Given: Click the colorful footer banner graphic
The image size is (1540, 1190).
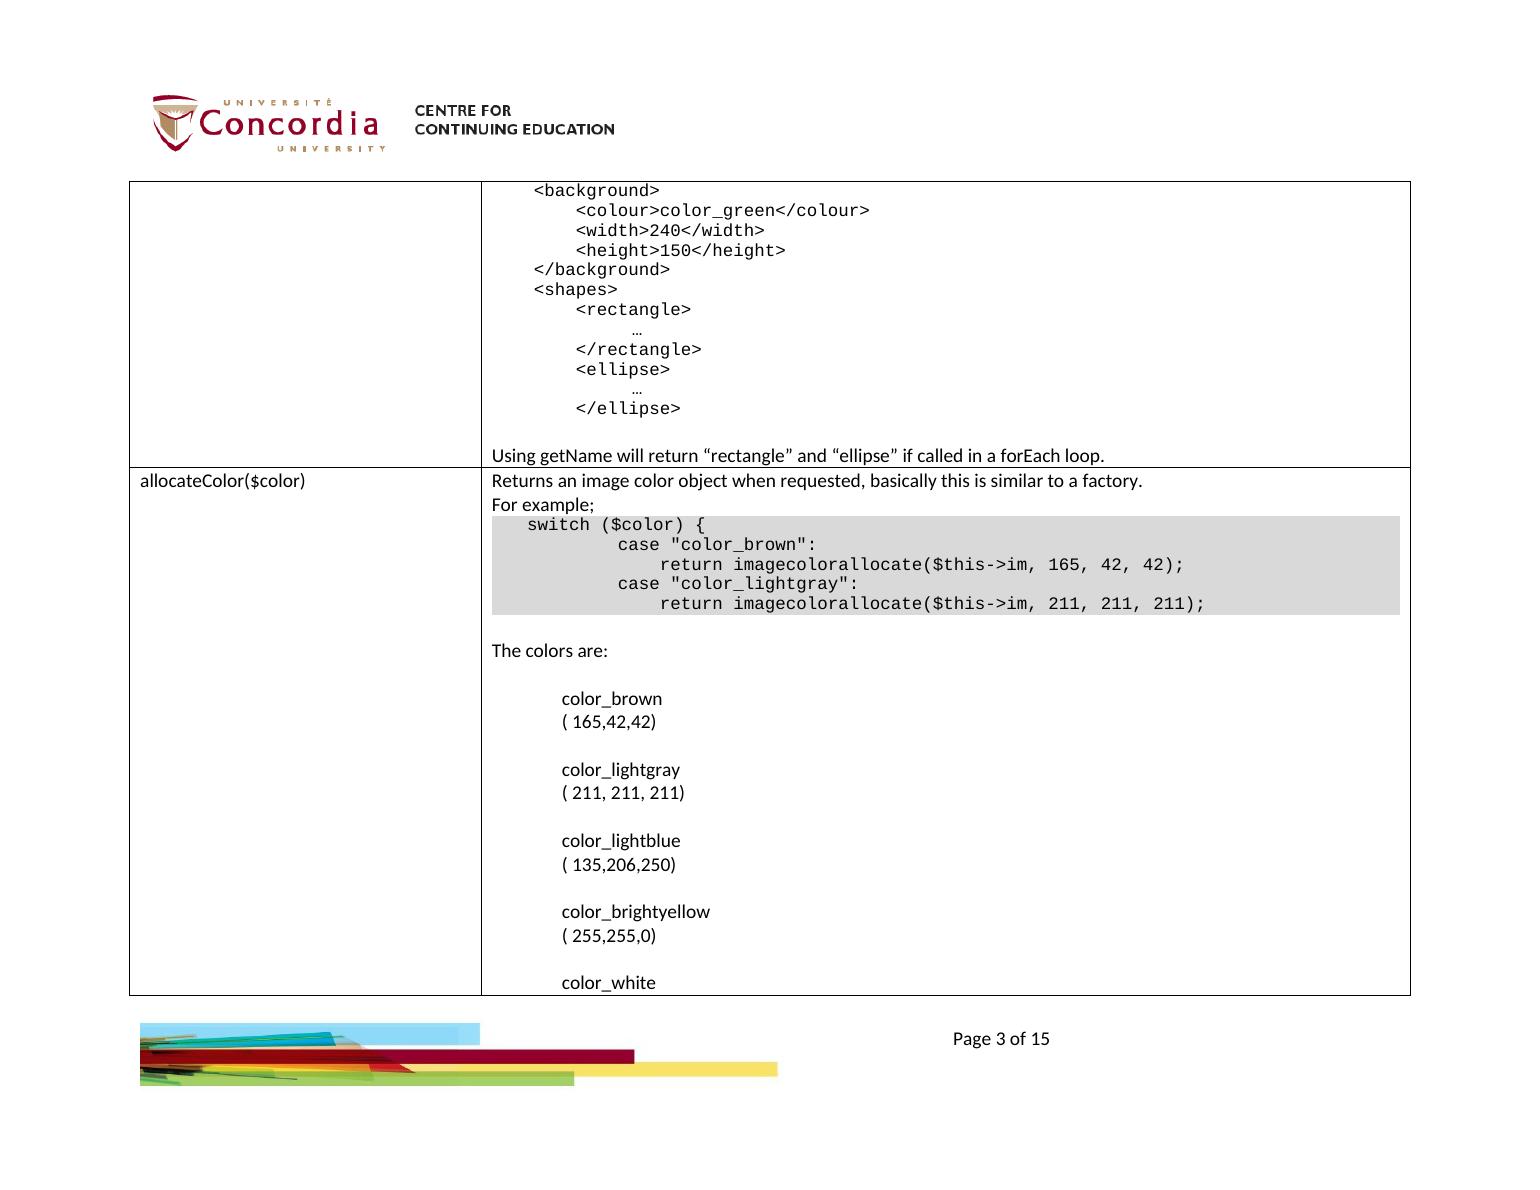Looking at the screenshot, I should [457, 1054].
